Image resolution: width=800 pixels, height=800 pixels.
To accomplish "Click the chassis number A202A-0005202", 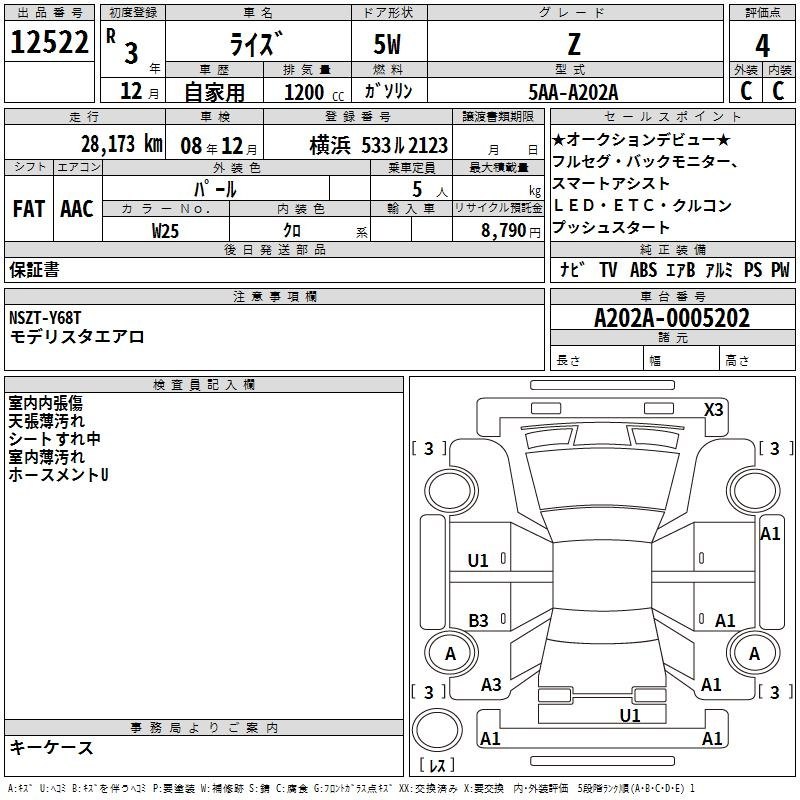I will pyautogui.click(x=671, y=318).
